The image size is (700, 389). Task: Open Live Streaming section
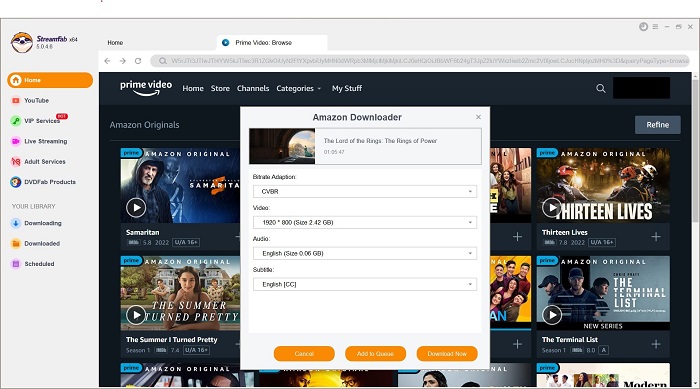coord(46,141)
